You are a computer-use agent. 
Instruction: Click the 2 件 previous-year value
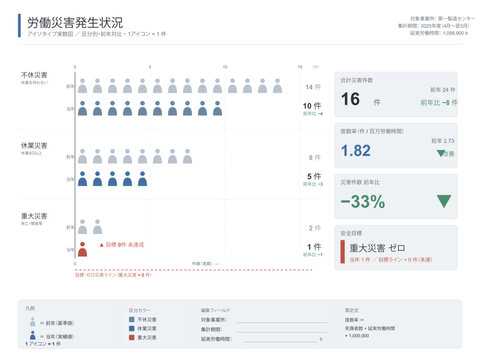click(x=315, y=228)
